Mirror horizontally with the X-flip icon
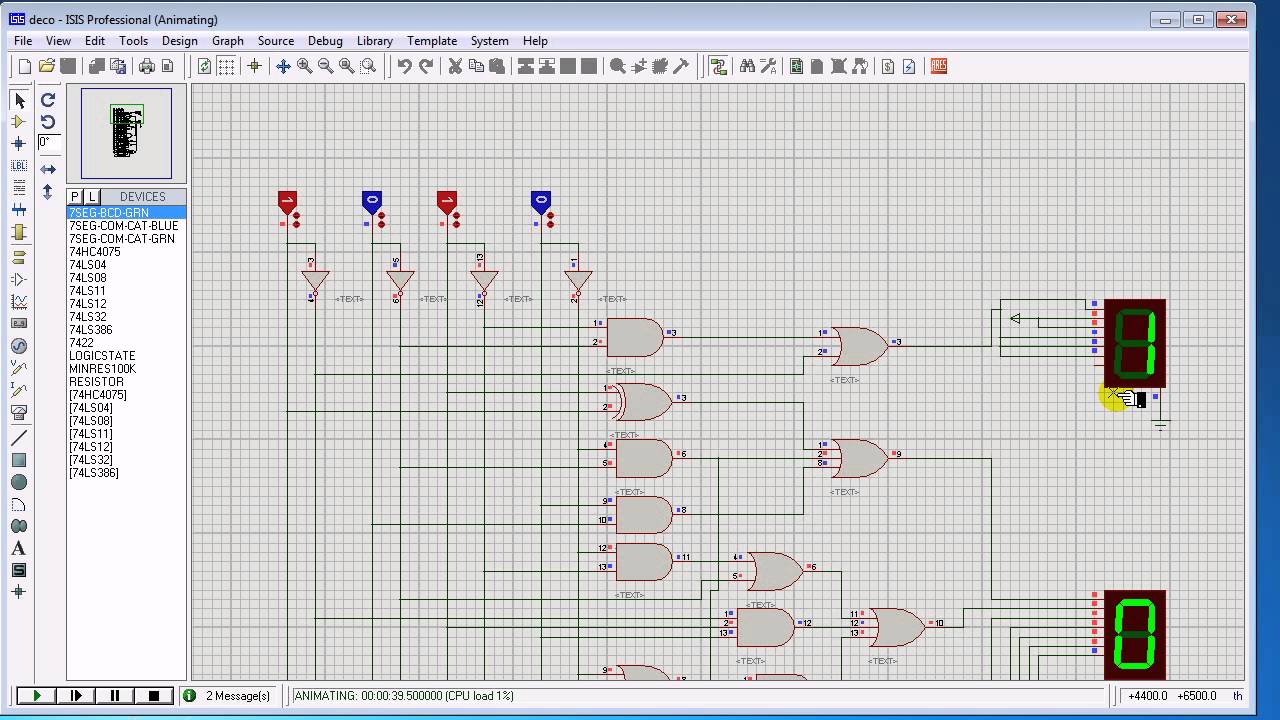 point(47,170)
